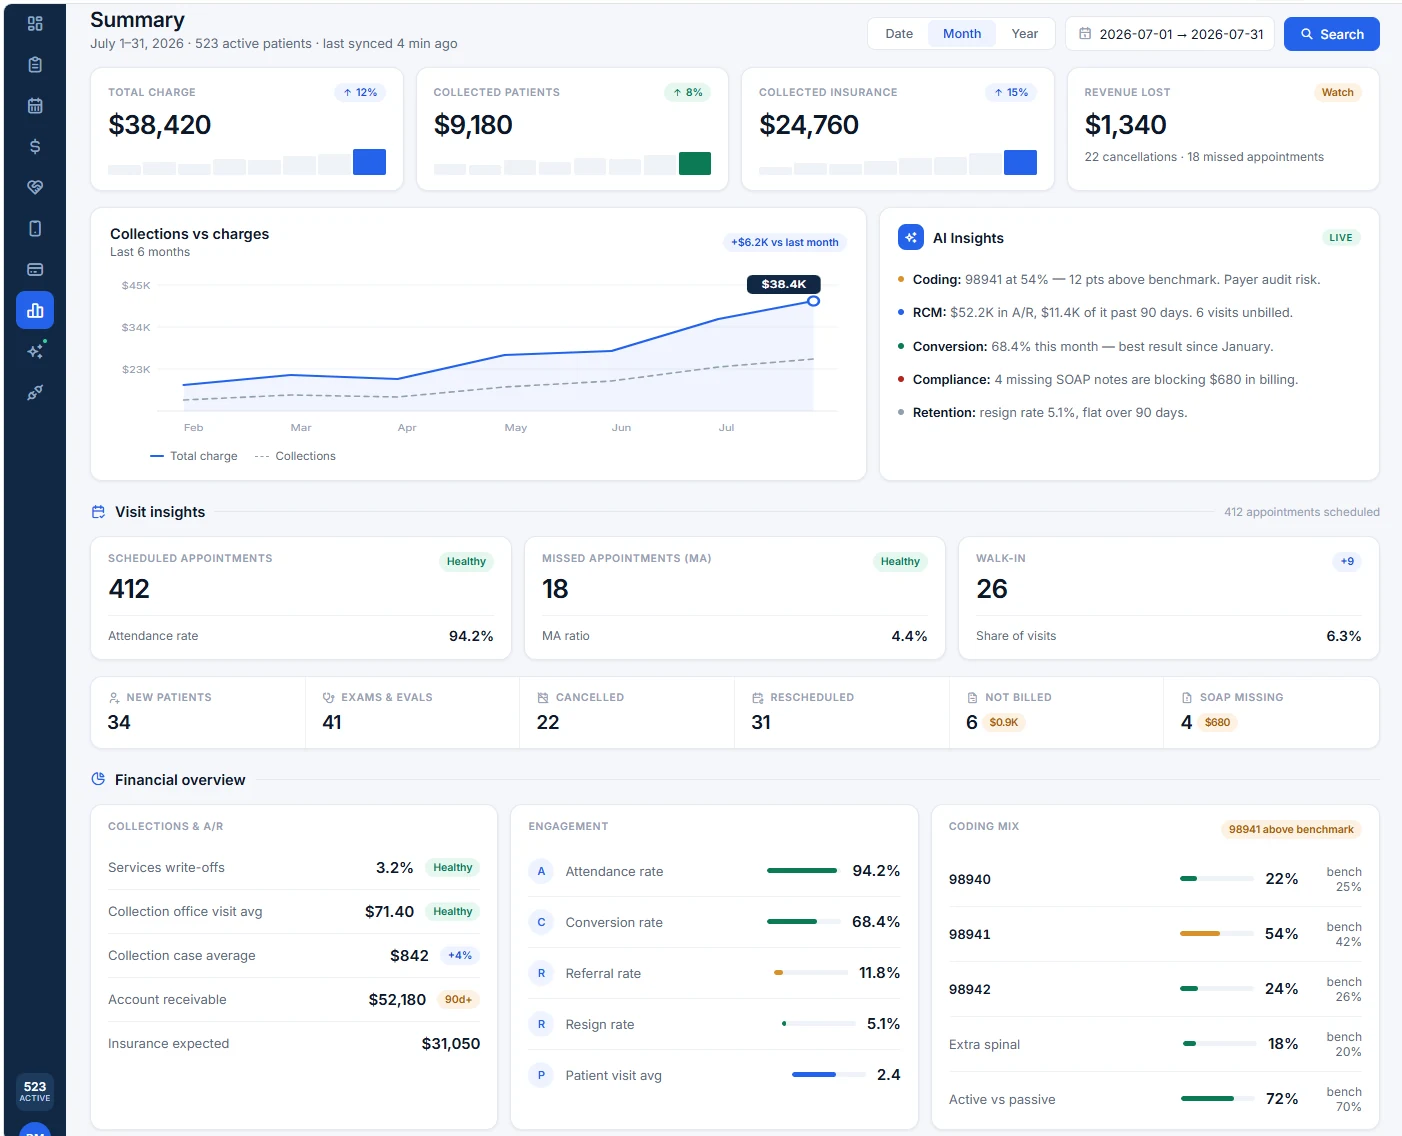1402x1136 pixels.
Task: Open the clipboard icon in sidebar
Action: click(35, 64)
